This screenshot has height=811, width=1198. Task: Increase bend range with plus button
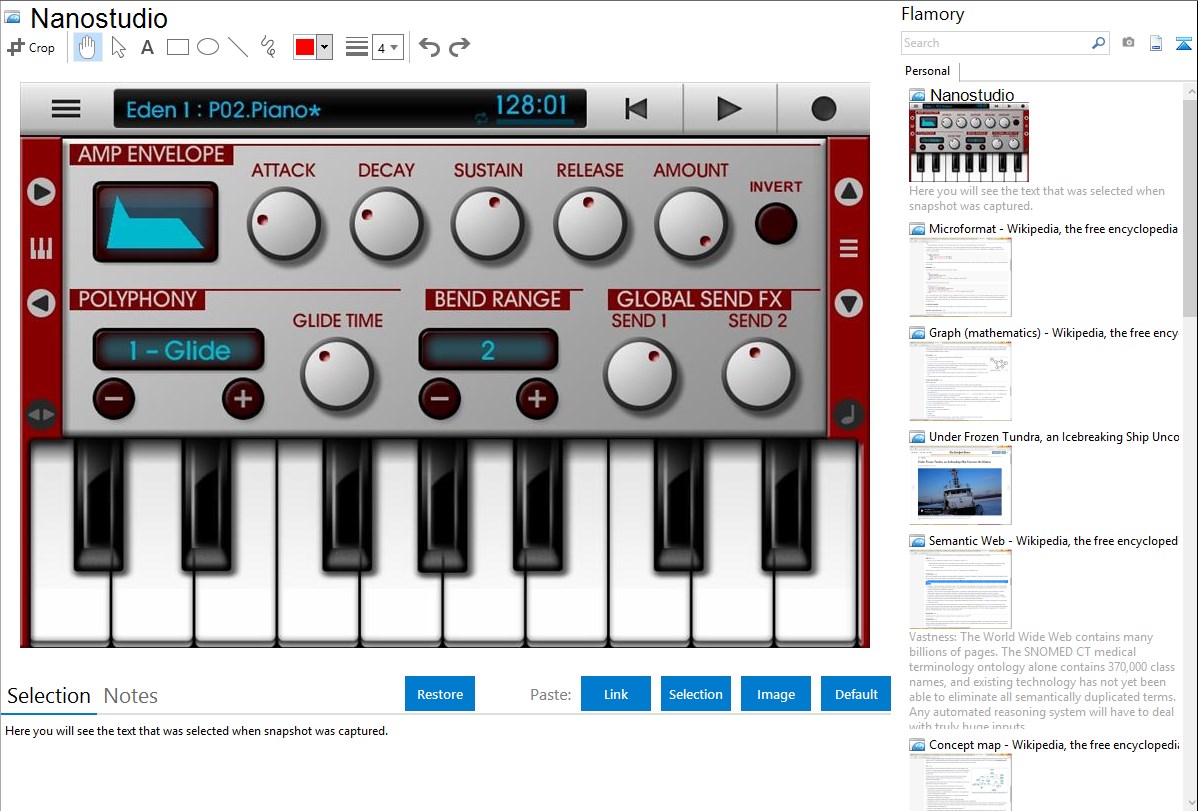tap(536, 398)
